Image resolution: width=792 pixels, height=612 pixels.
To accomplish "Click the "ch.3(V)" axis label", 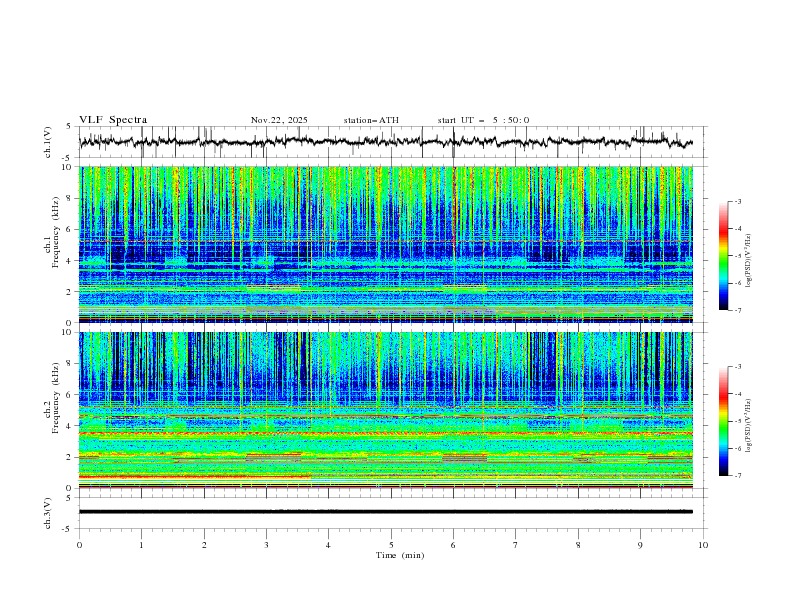I will pyautogui.click(x=48, y=513).
